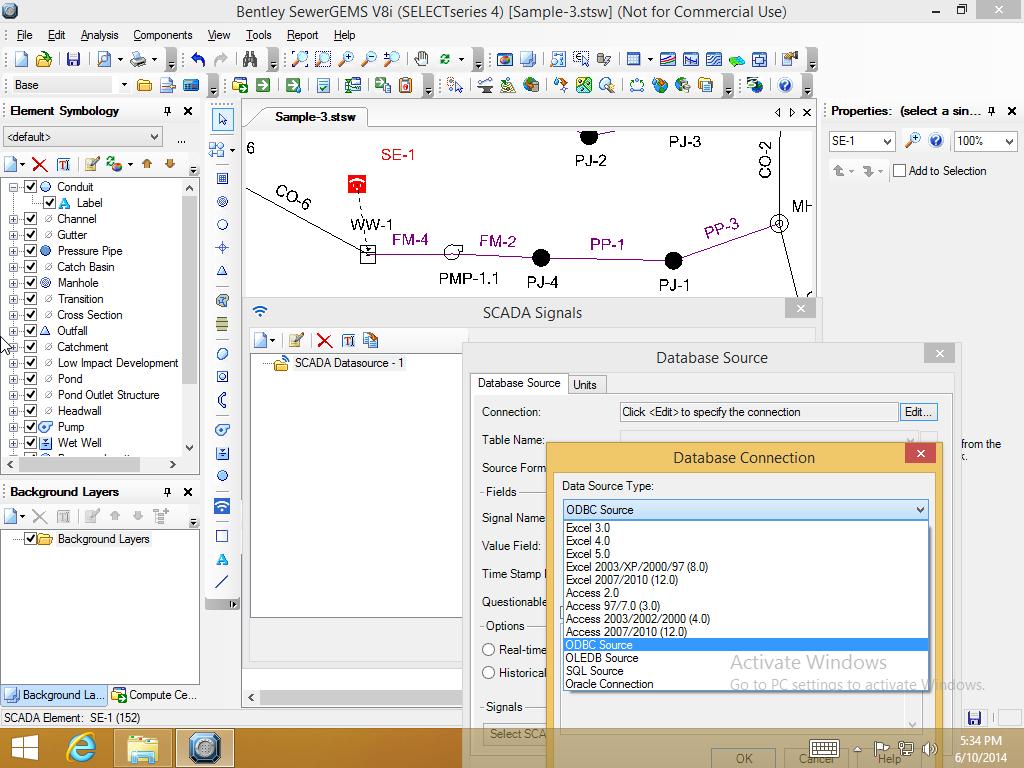Delete the selected SCADA signal with red X

pyautogui.click(x=324, y=340)
